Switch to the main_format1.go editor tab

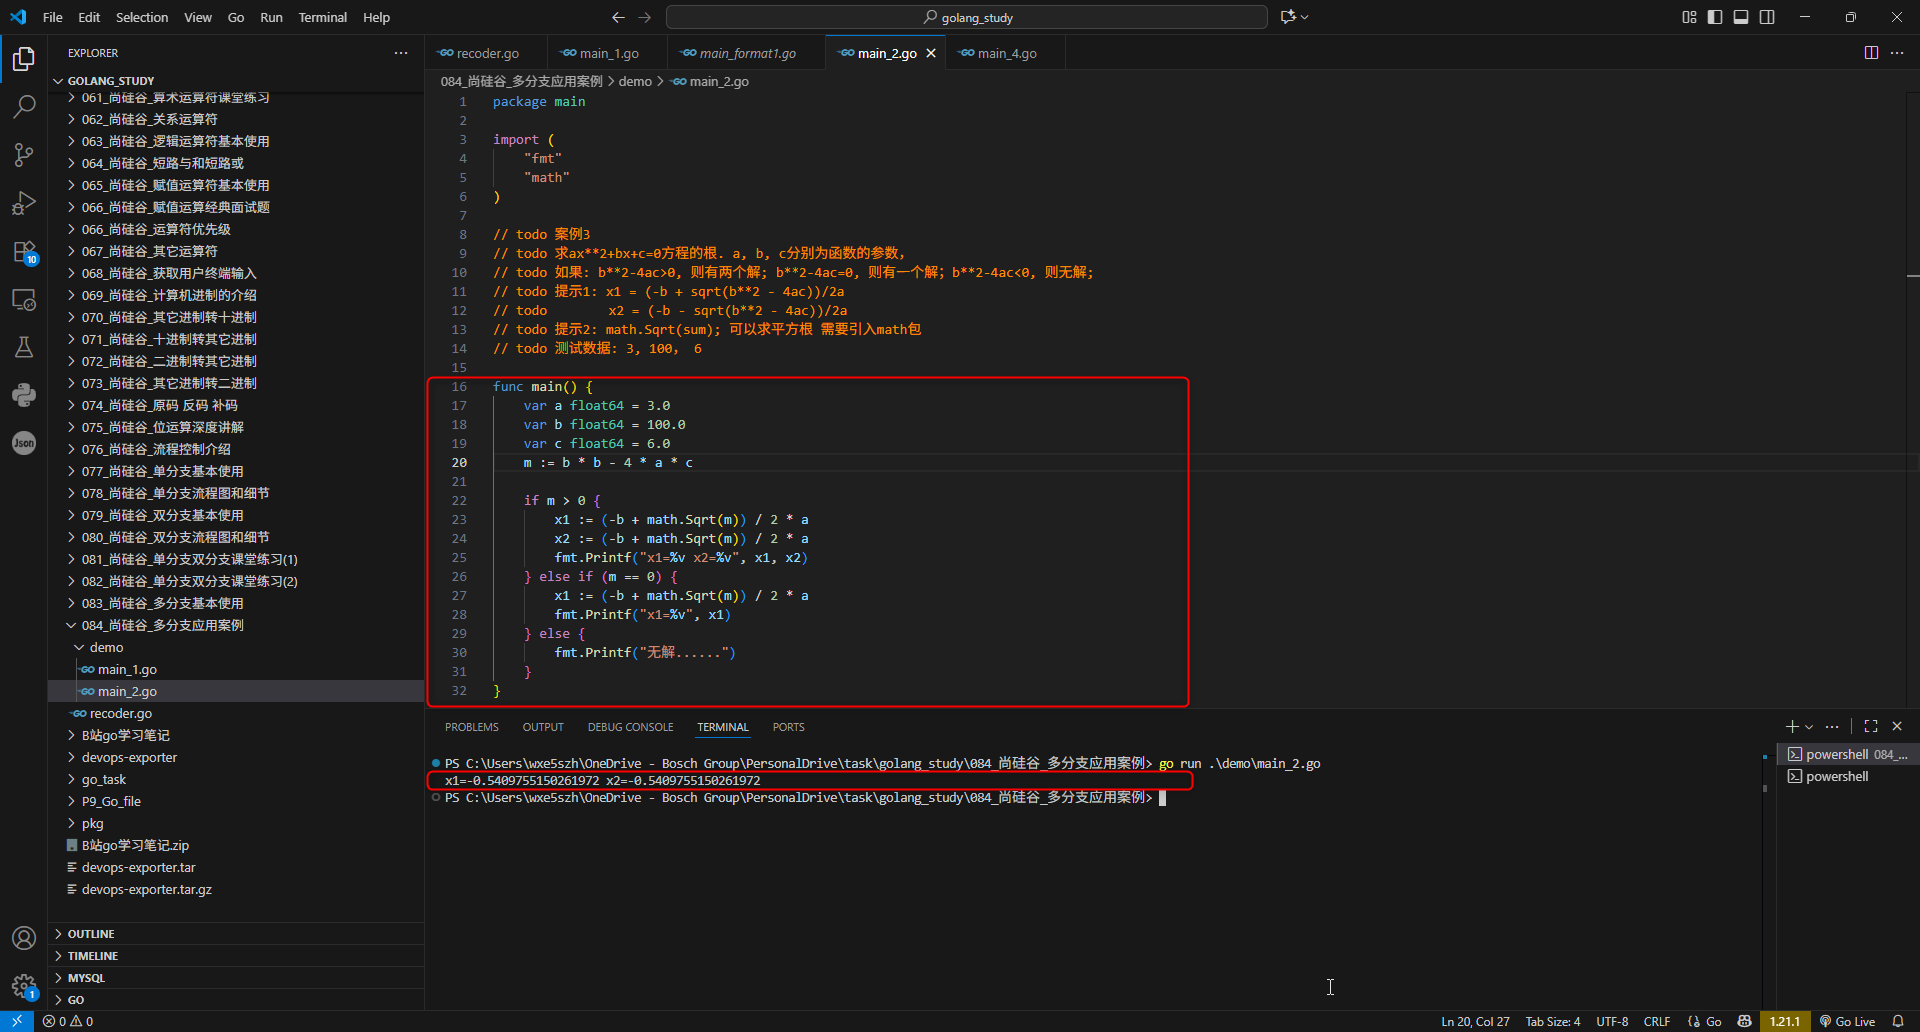pos(746,53)
